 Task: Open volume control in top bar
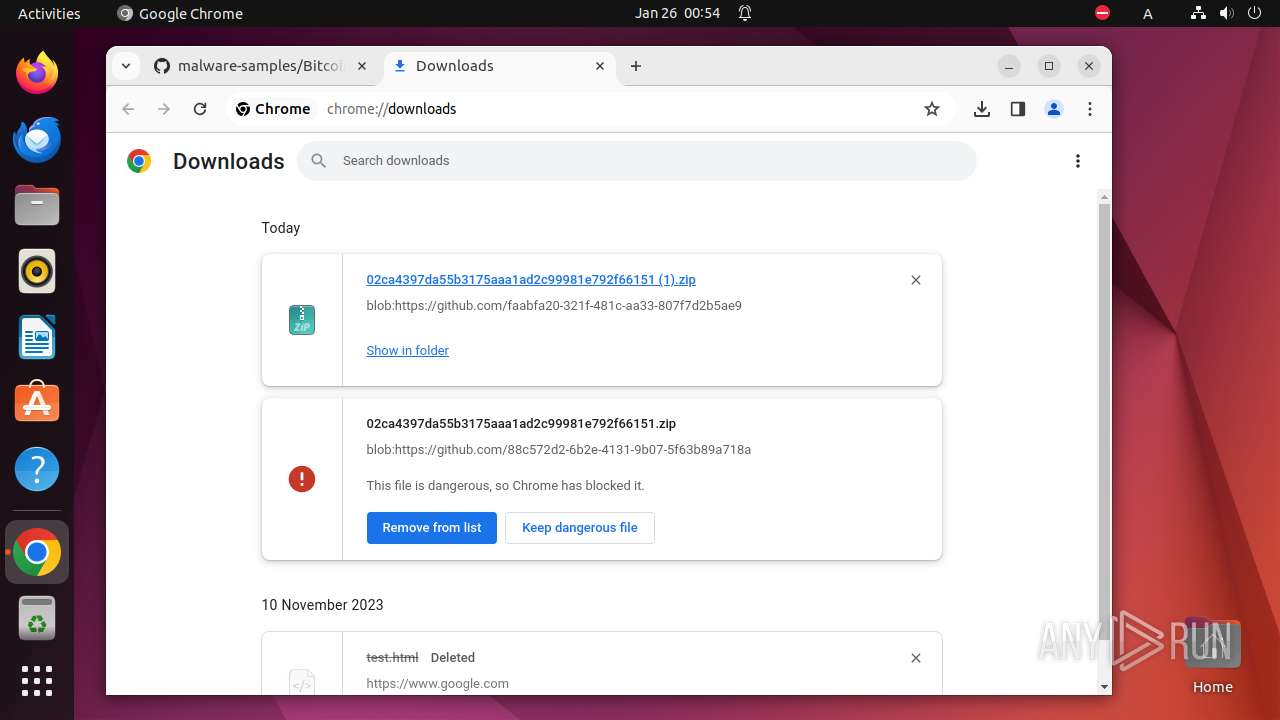point(1227,13)
